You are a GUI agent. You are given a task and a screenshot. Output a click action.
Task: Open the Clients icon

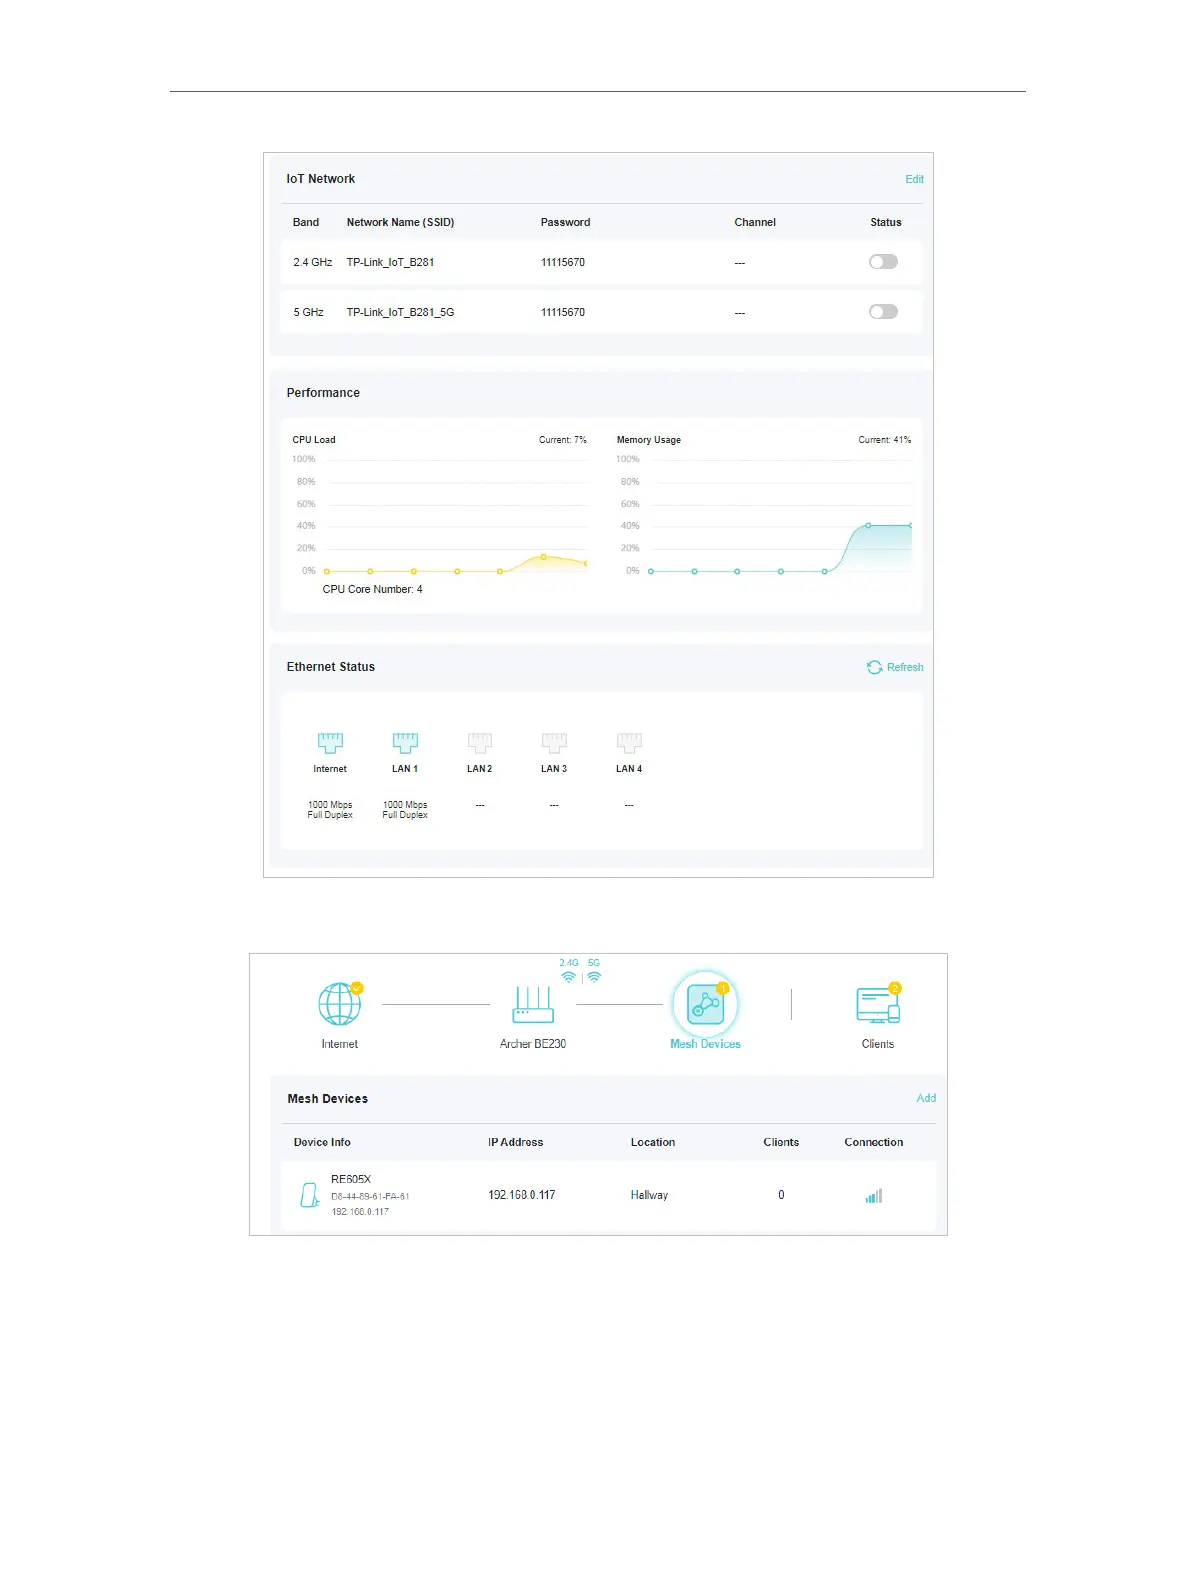[x=878, y=1004]
